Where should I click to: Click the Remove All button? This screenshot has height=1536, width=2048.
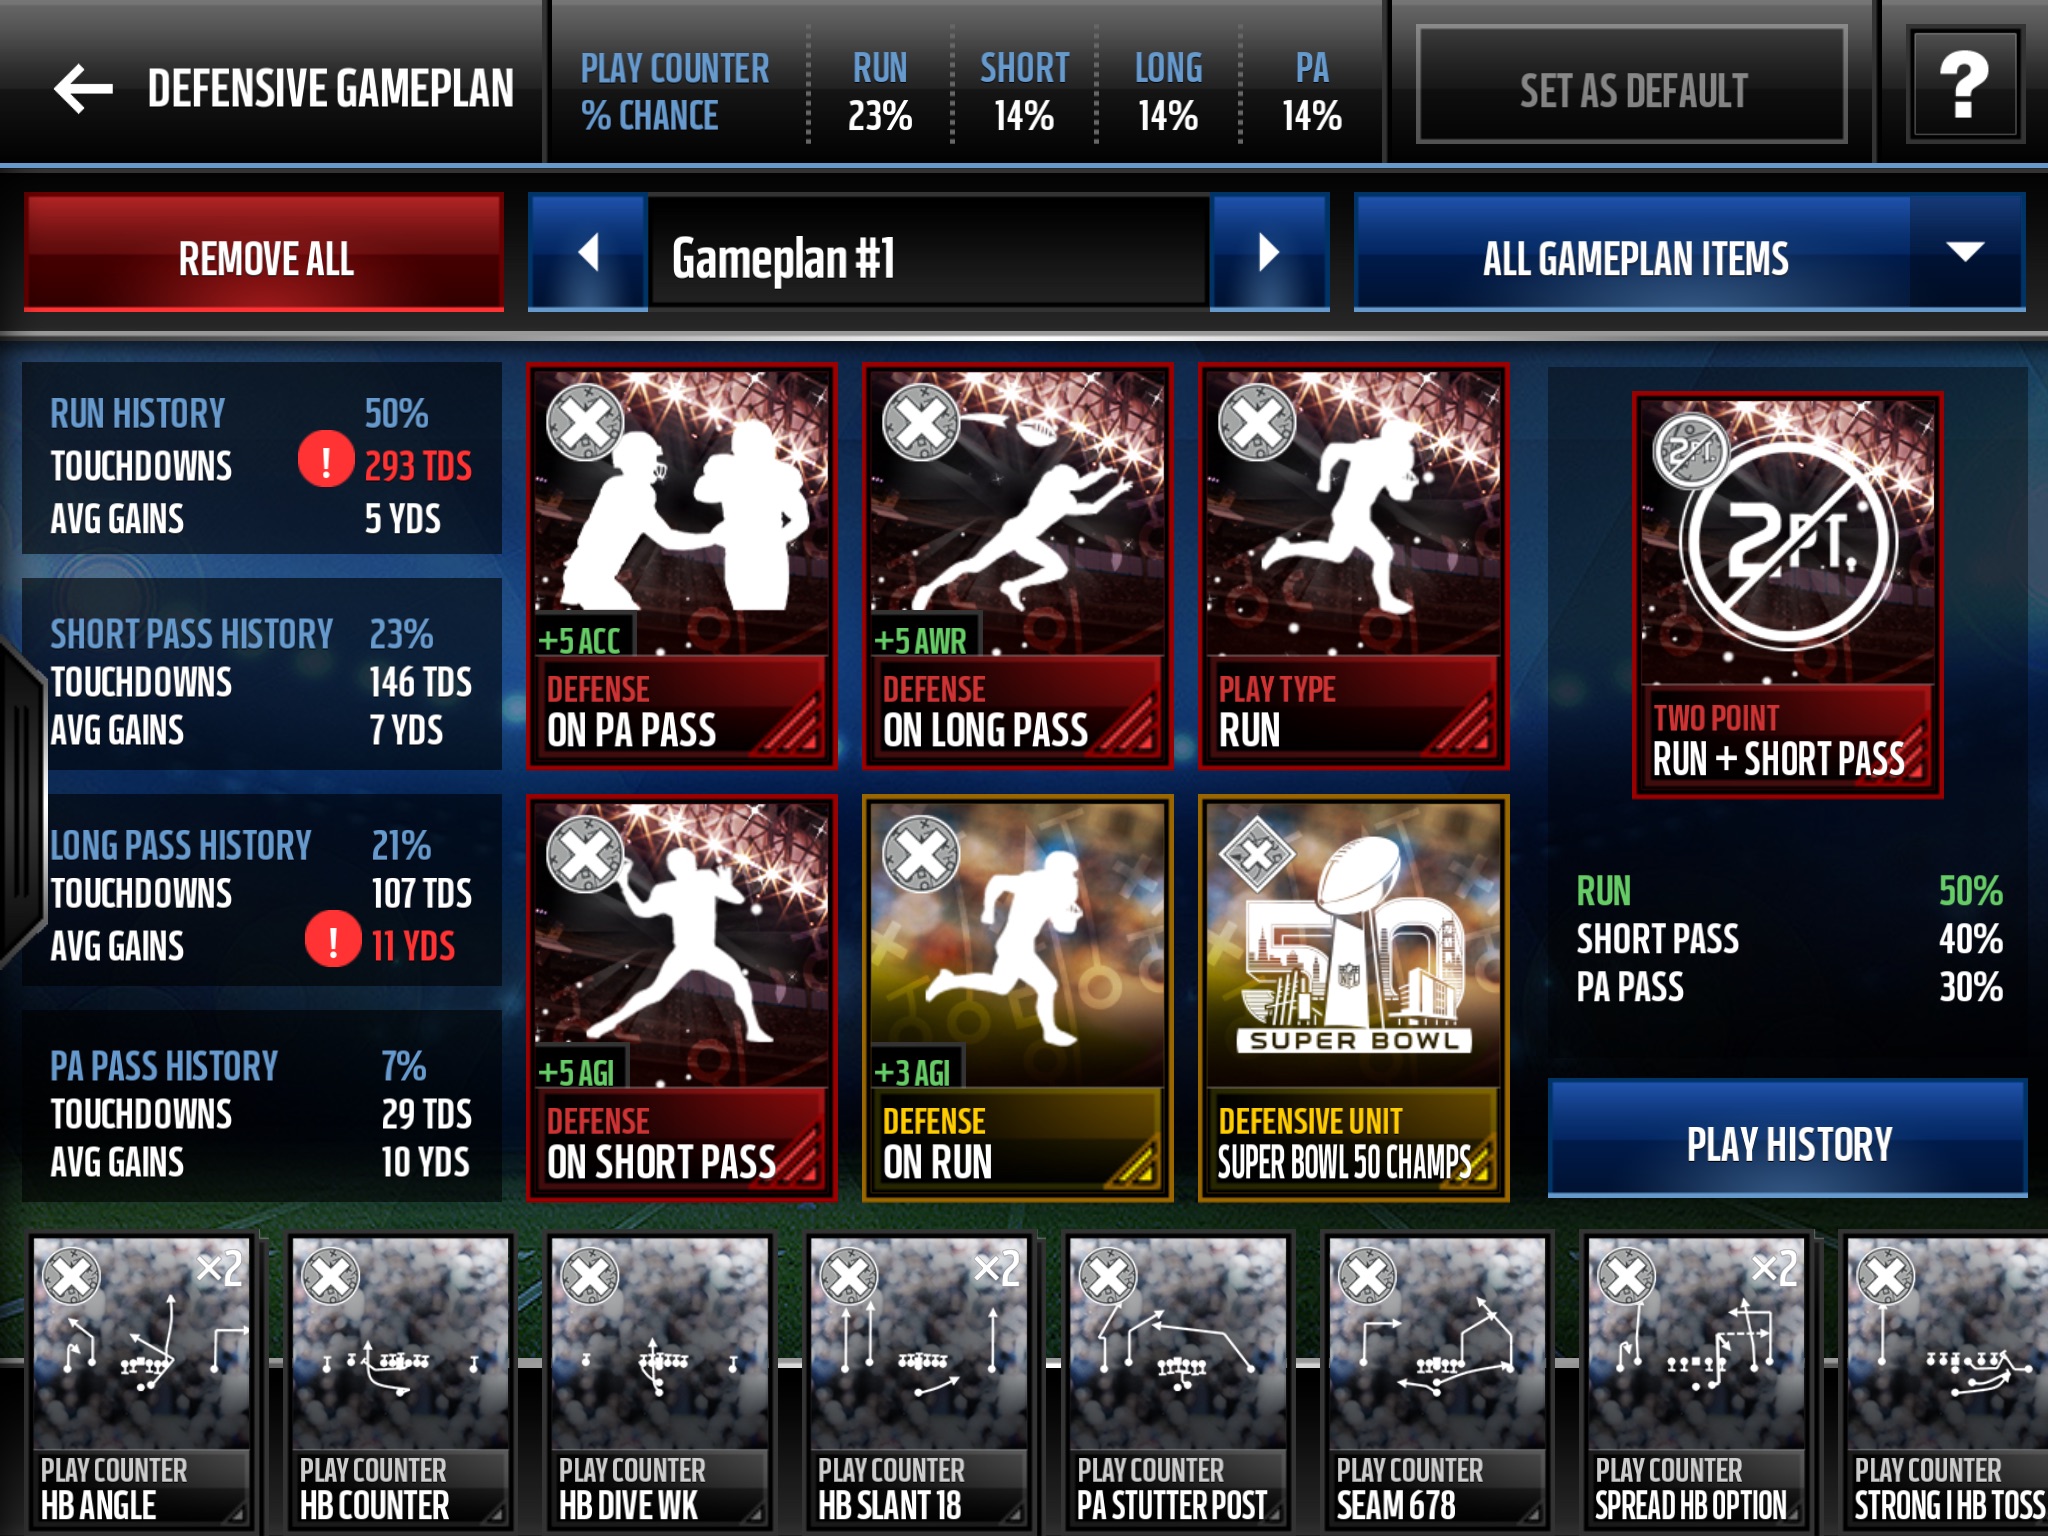(x=264, y=253)
